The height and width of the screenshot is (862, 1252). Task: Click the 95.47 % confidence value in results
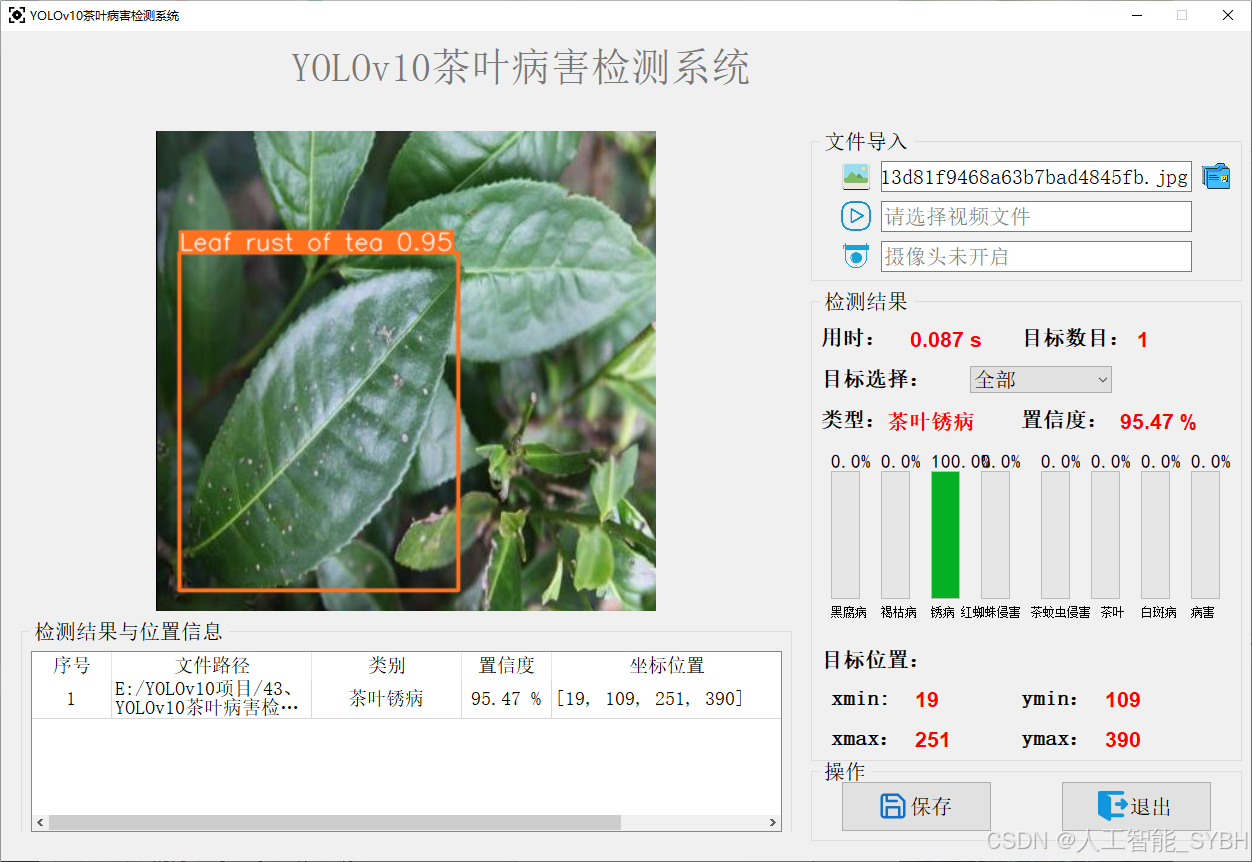1158,422
